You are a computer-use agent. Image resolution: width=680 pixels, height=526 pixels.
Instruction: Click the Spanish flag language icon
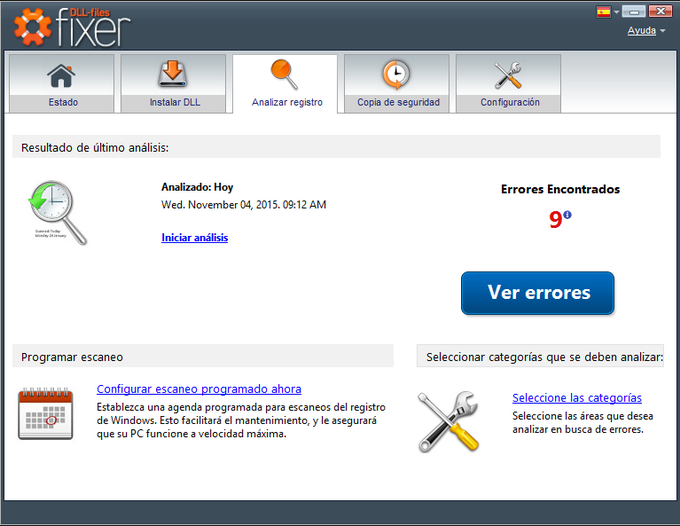point(603,12)
